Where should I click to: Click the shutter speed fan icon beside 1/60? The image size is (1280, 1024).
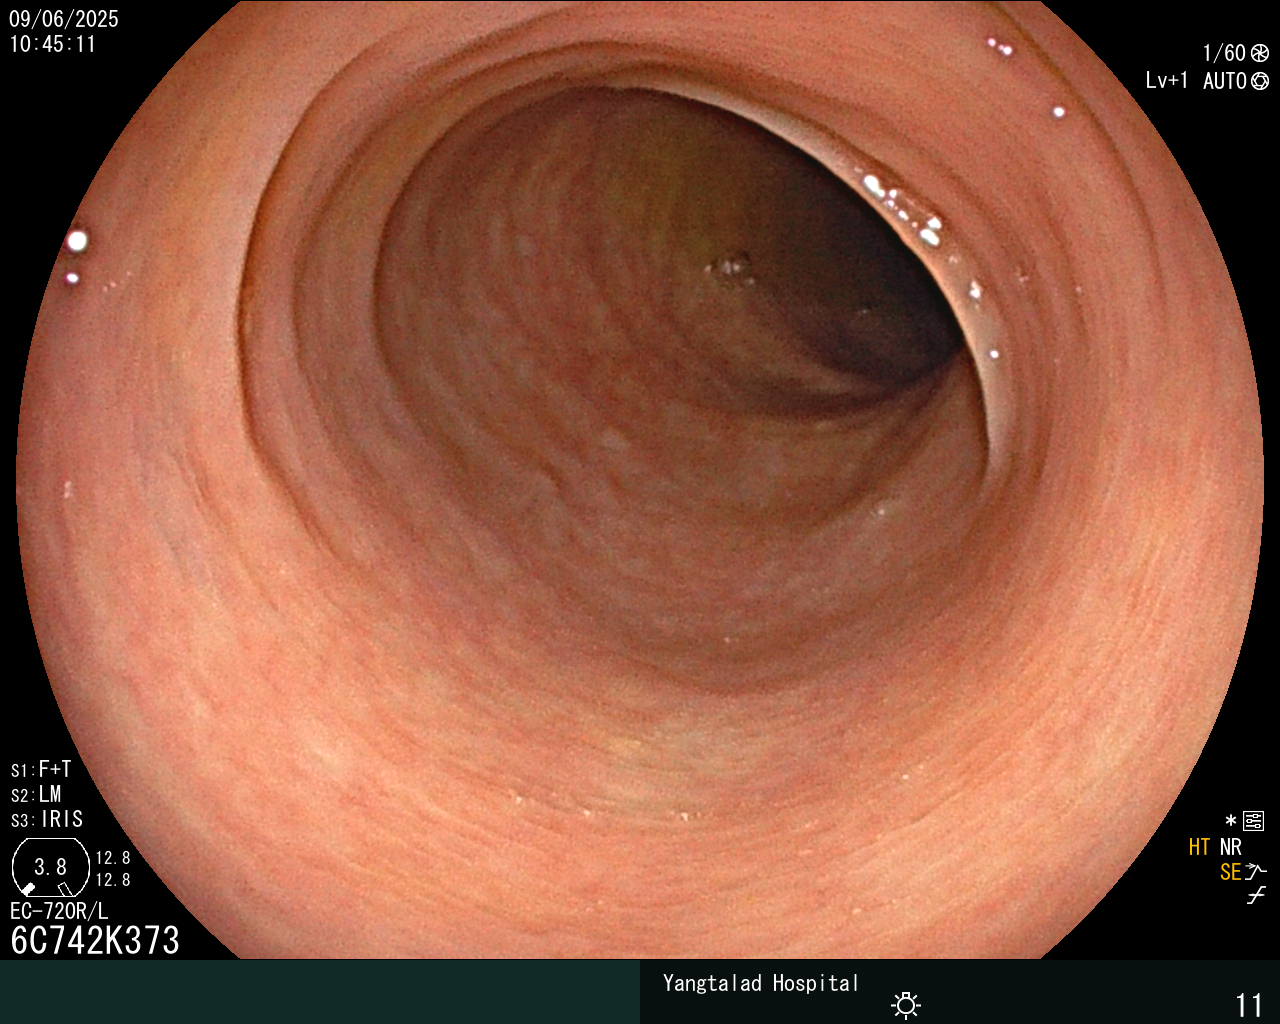pyautogui.click(x=1260, y=53)
